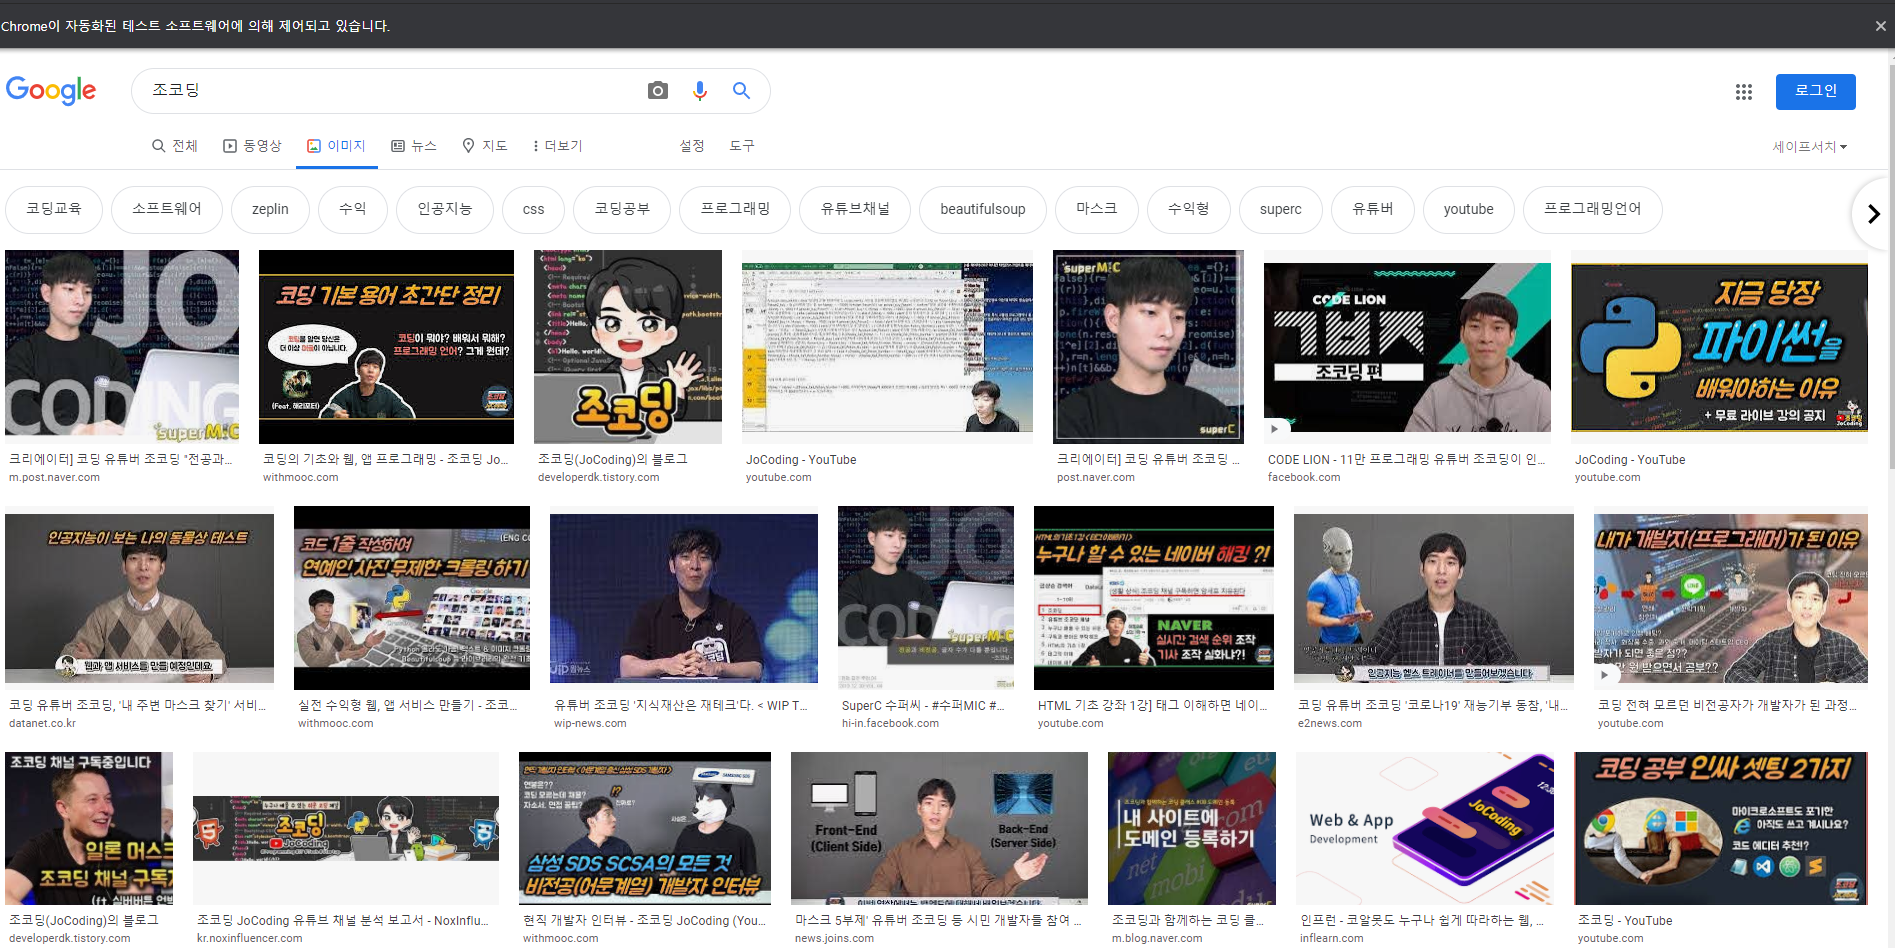The height and width of the screenshot is (948, 1895).
Task: Click the blue magnifier search button
Action: click(x=741, y=91)
